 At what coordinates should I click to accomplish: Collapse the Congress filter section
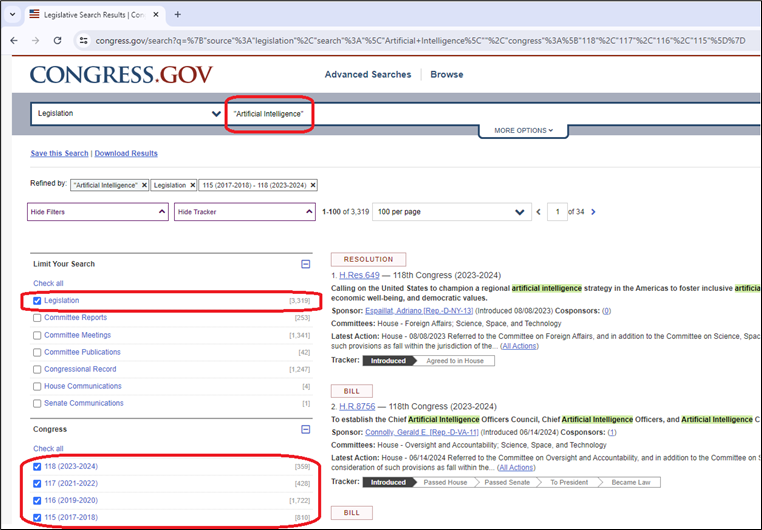point(306,429)
